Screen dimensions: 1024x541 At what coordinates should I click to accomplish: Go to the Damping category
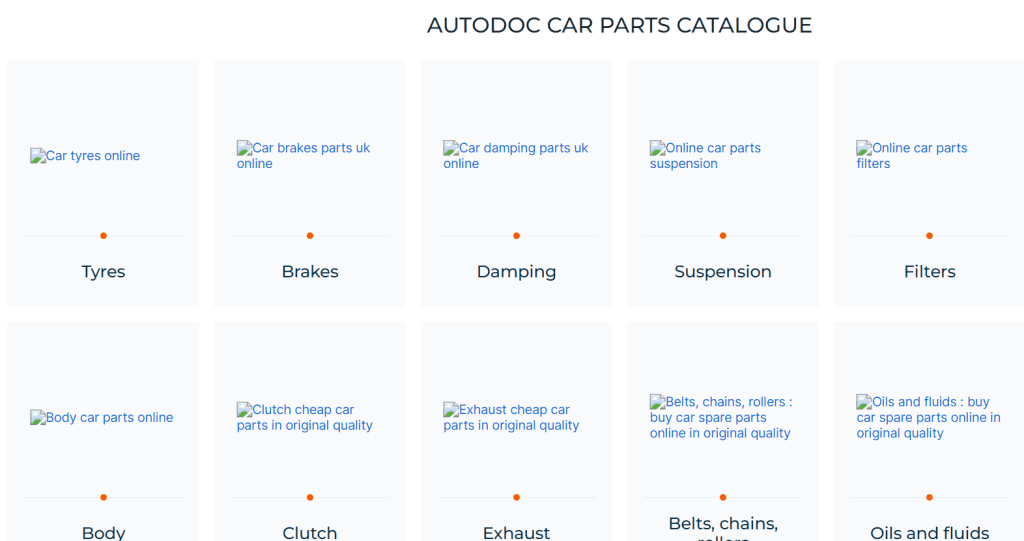[x=516, y=272]
